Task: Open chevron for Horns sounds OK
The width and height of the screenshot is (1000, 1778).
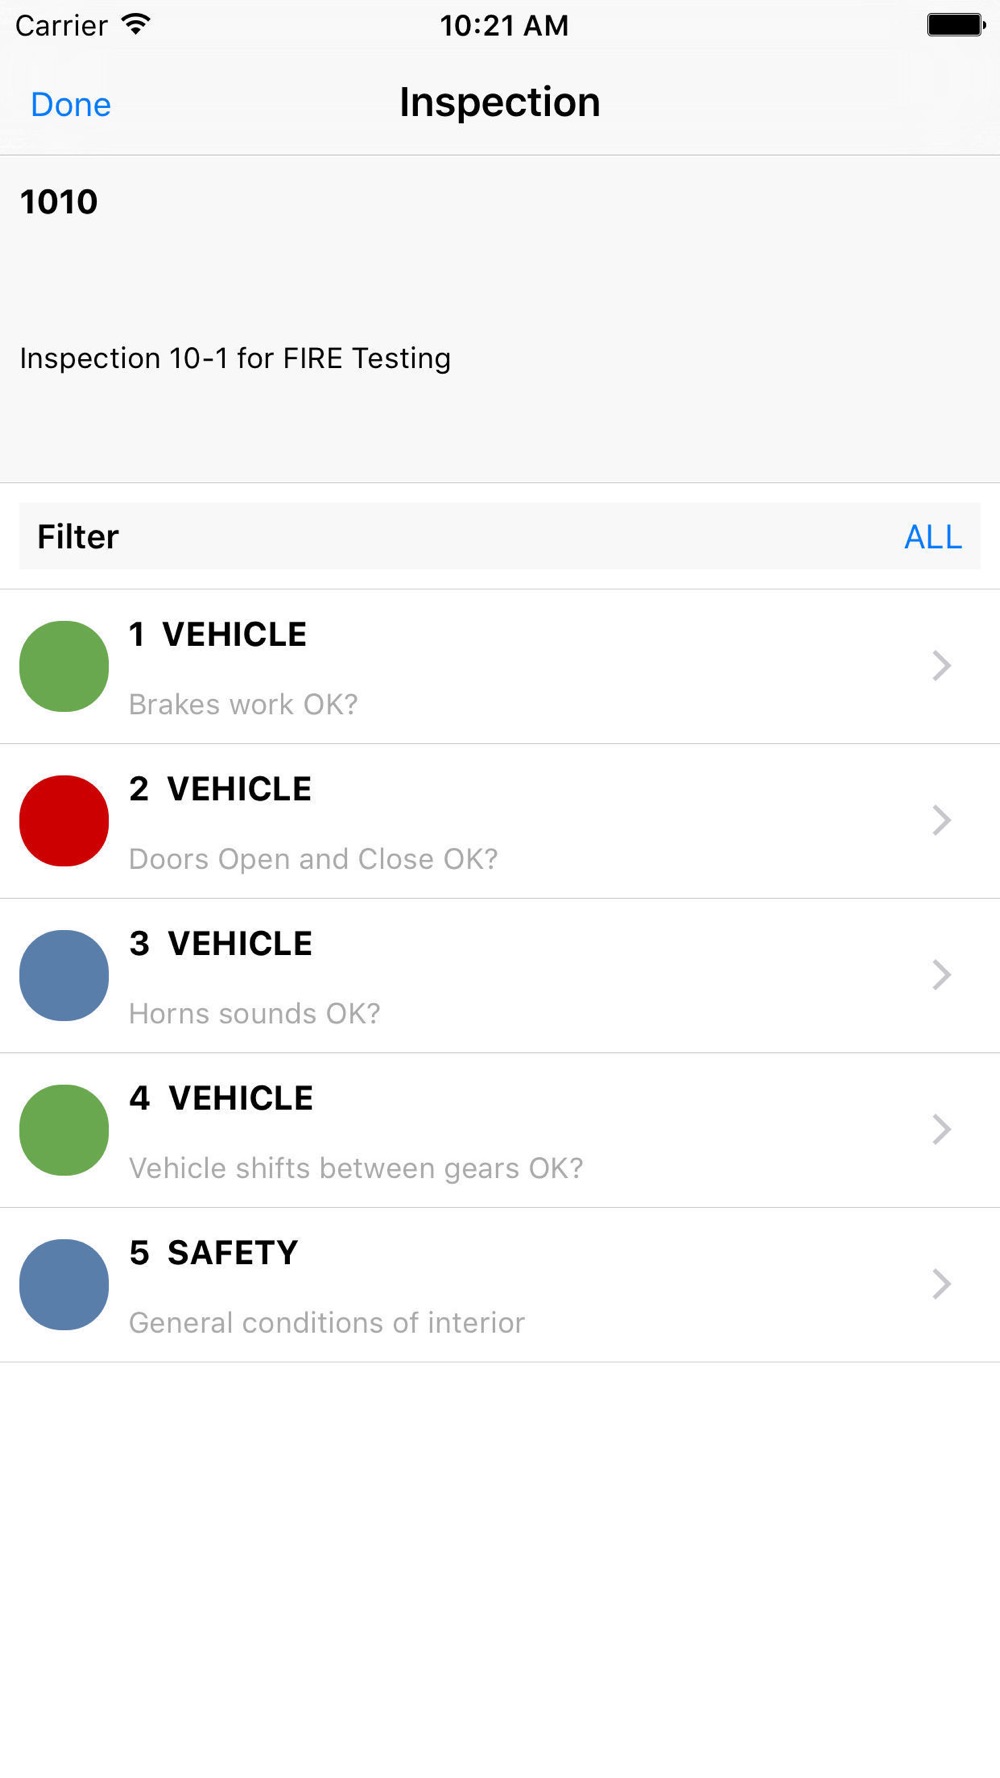Action: [941, 975]
